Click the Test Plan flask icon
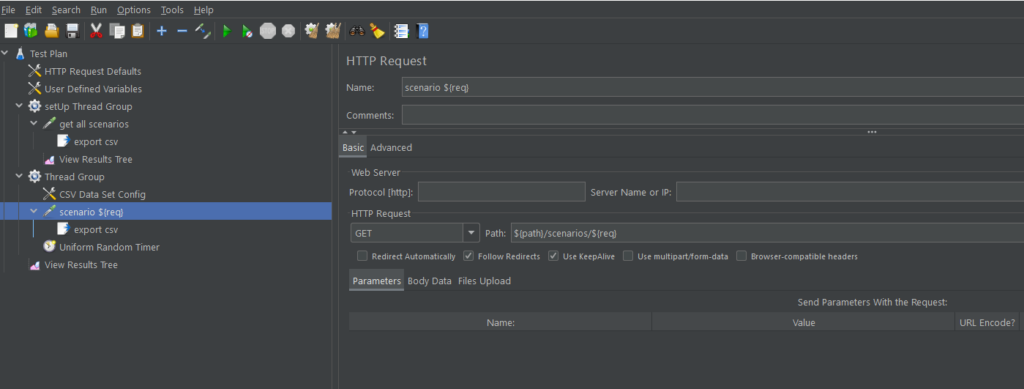The image size is (1024, 389). [x=20, y=54]
